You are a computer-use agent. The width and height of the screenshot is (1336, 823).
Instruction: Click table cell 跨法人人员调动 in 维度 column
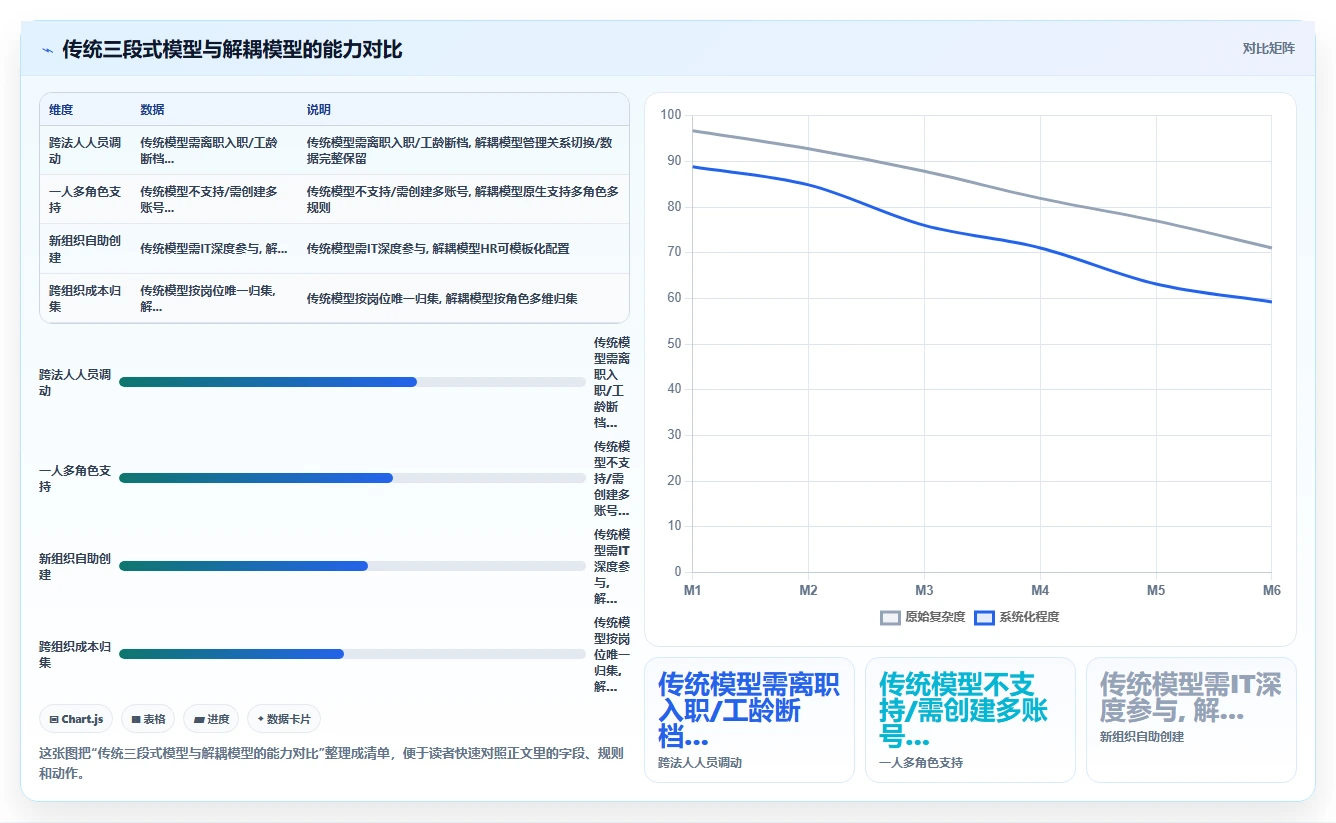pyautogui.click(x=85, y=151)
